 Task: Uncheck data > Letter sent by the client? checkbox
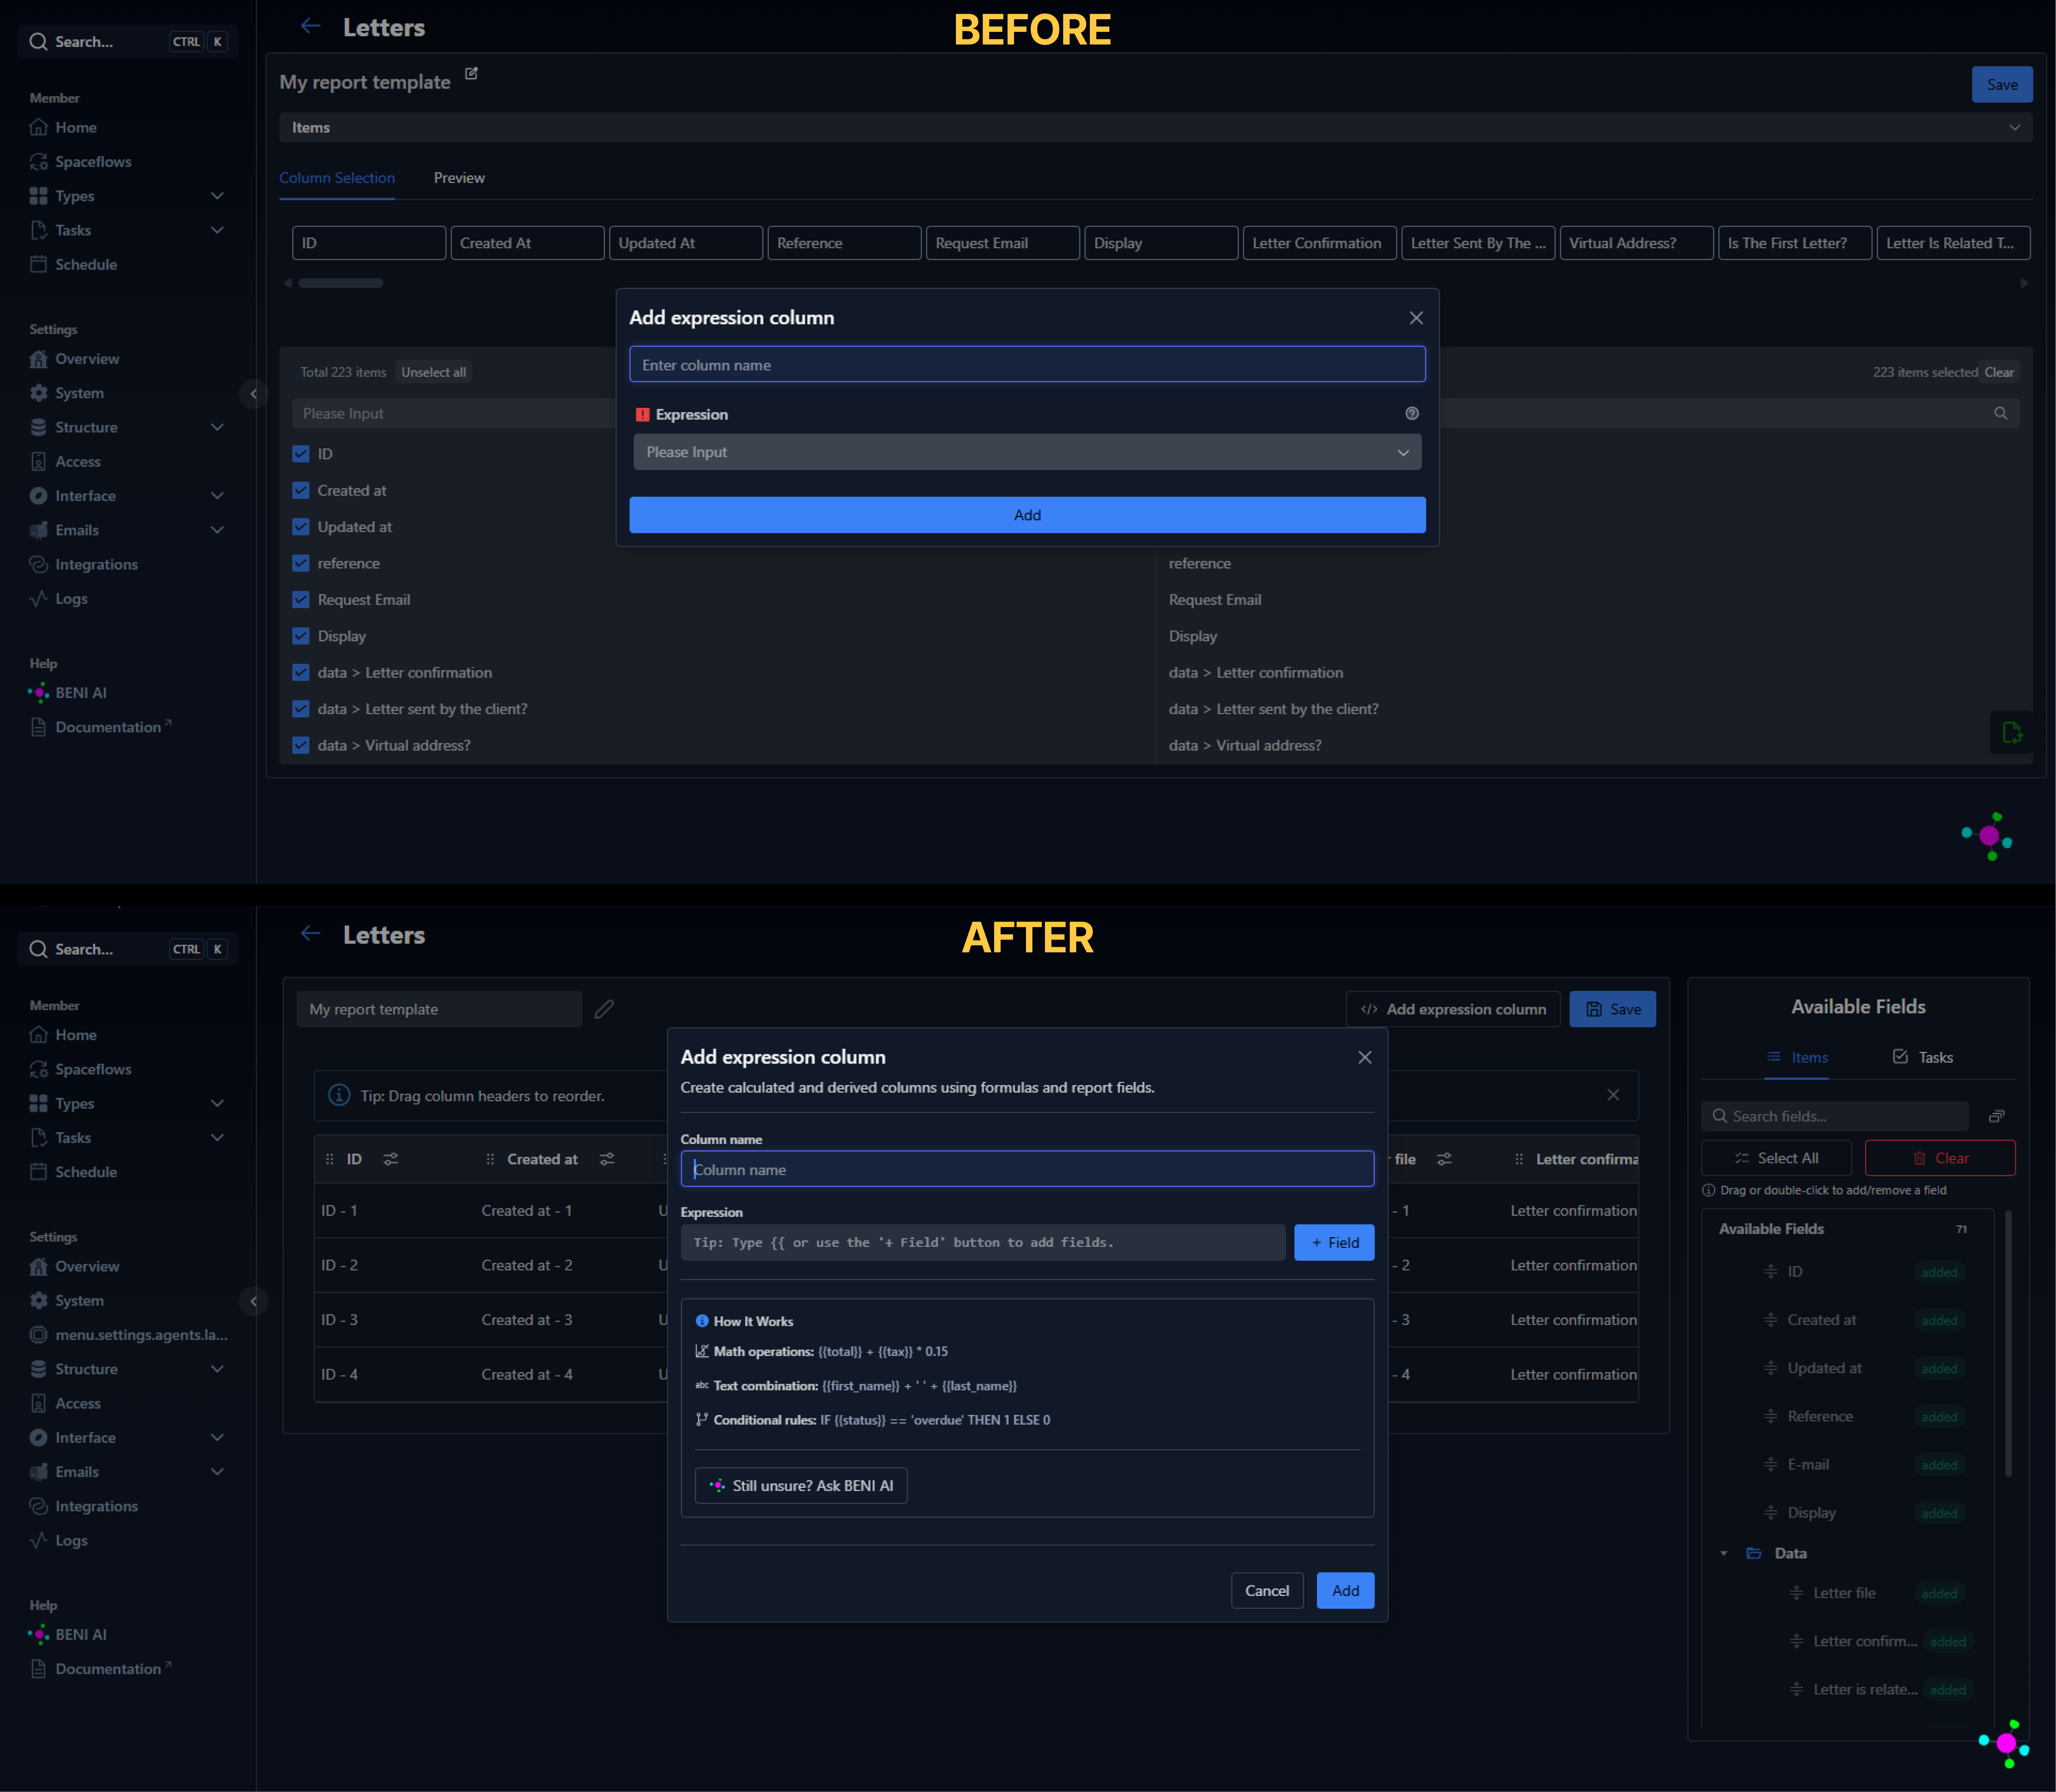301,709
